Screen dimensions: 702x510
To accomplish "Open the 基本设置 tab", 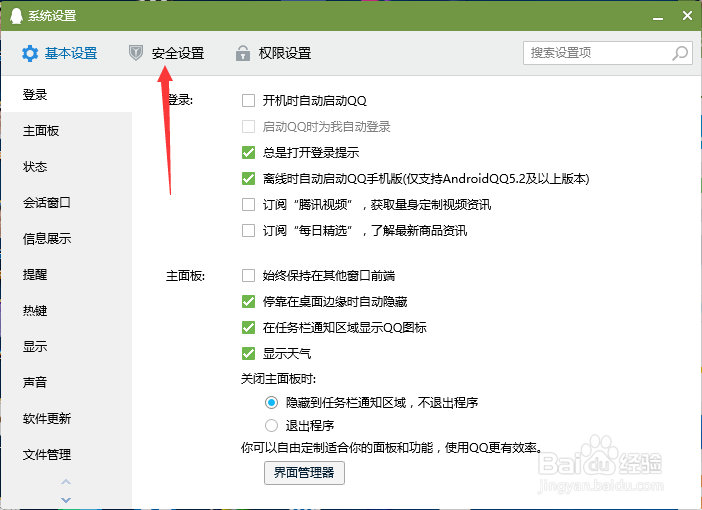I will [x=60, y=53].
